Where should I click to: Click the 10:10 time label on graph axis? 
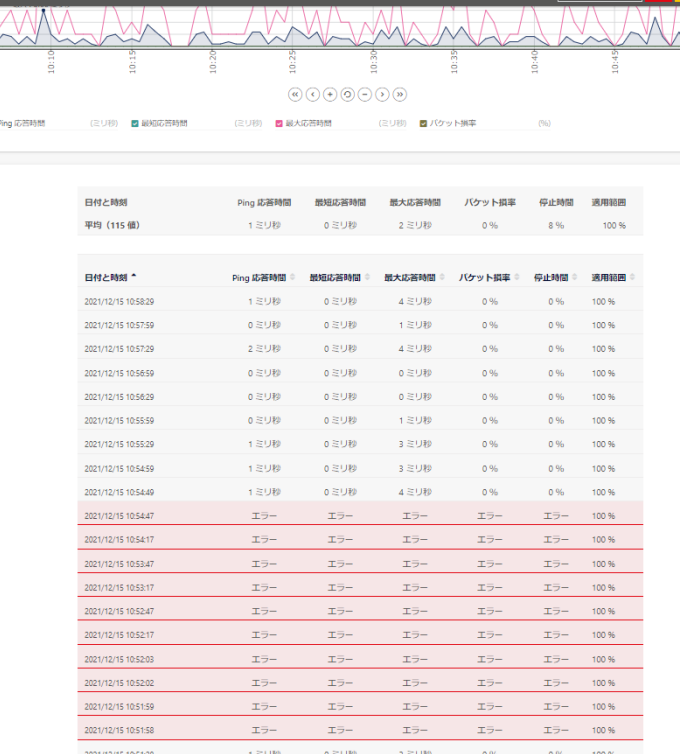pyautogui.click(x=51, y=62)
